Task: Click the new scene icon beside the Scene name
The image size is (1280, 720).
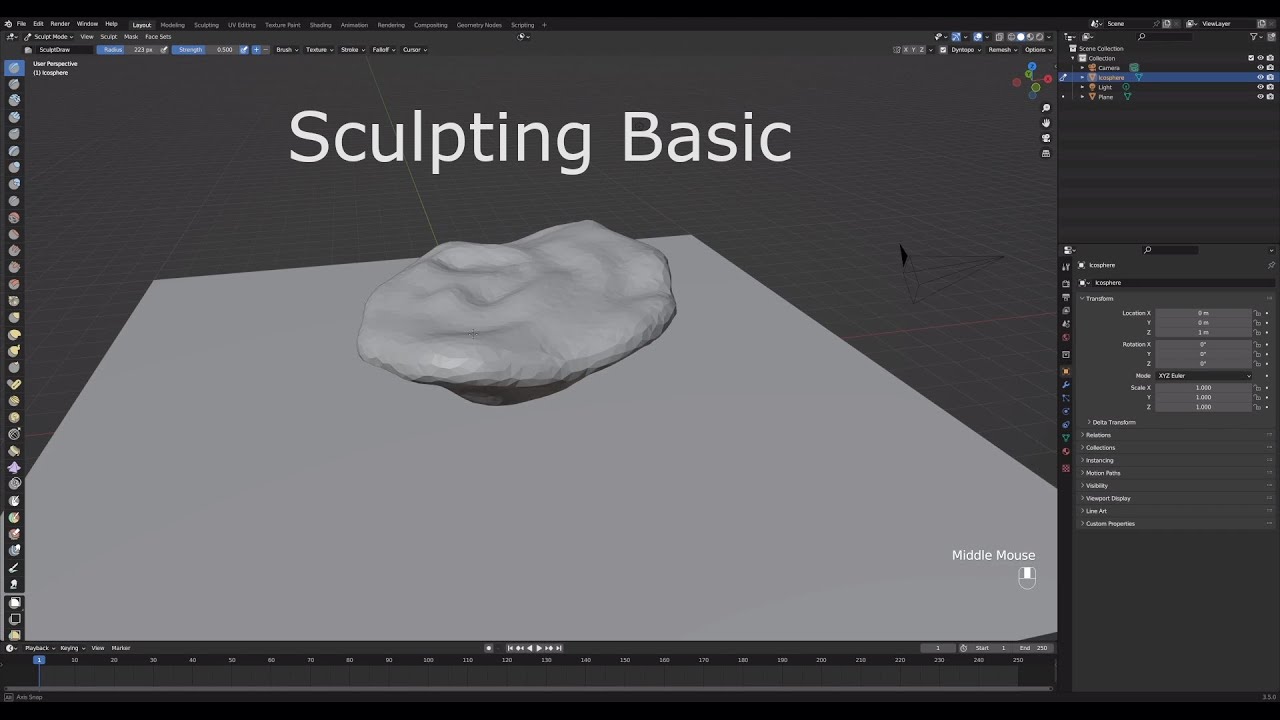Action: [x=1166, y=23]
